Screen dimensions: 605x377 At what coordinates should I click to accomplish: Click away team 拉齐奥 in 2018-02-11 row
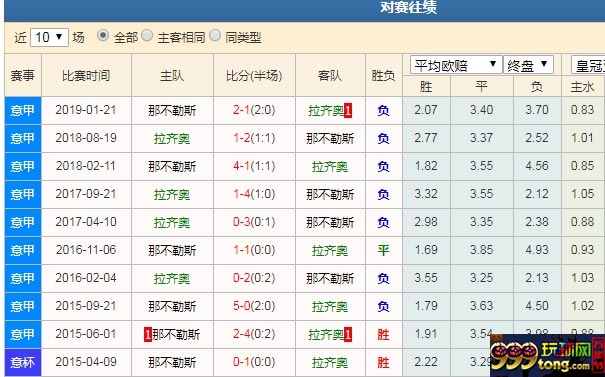click(x=330, y=167)
